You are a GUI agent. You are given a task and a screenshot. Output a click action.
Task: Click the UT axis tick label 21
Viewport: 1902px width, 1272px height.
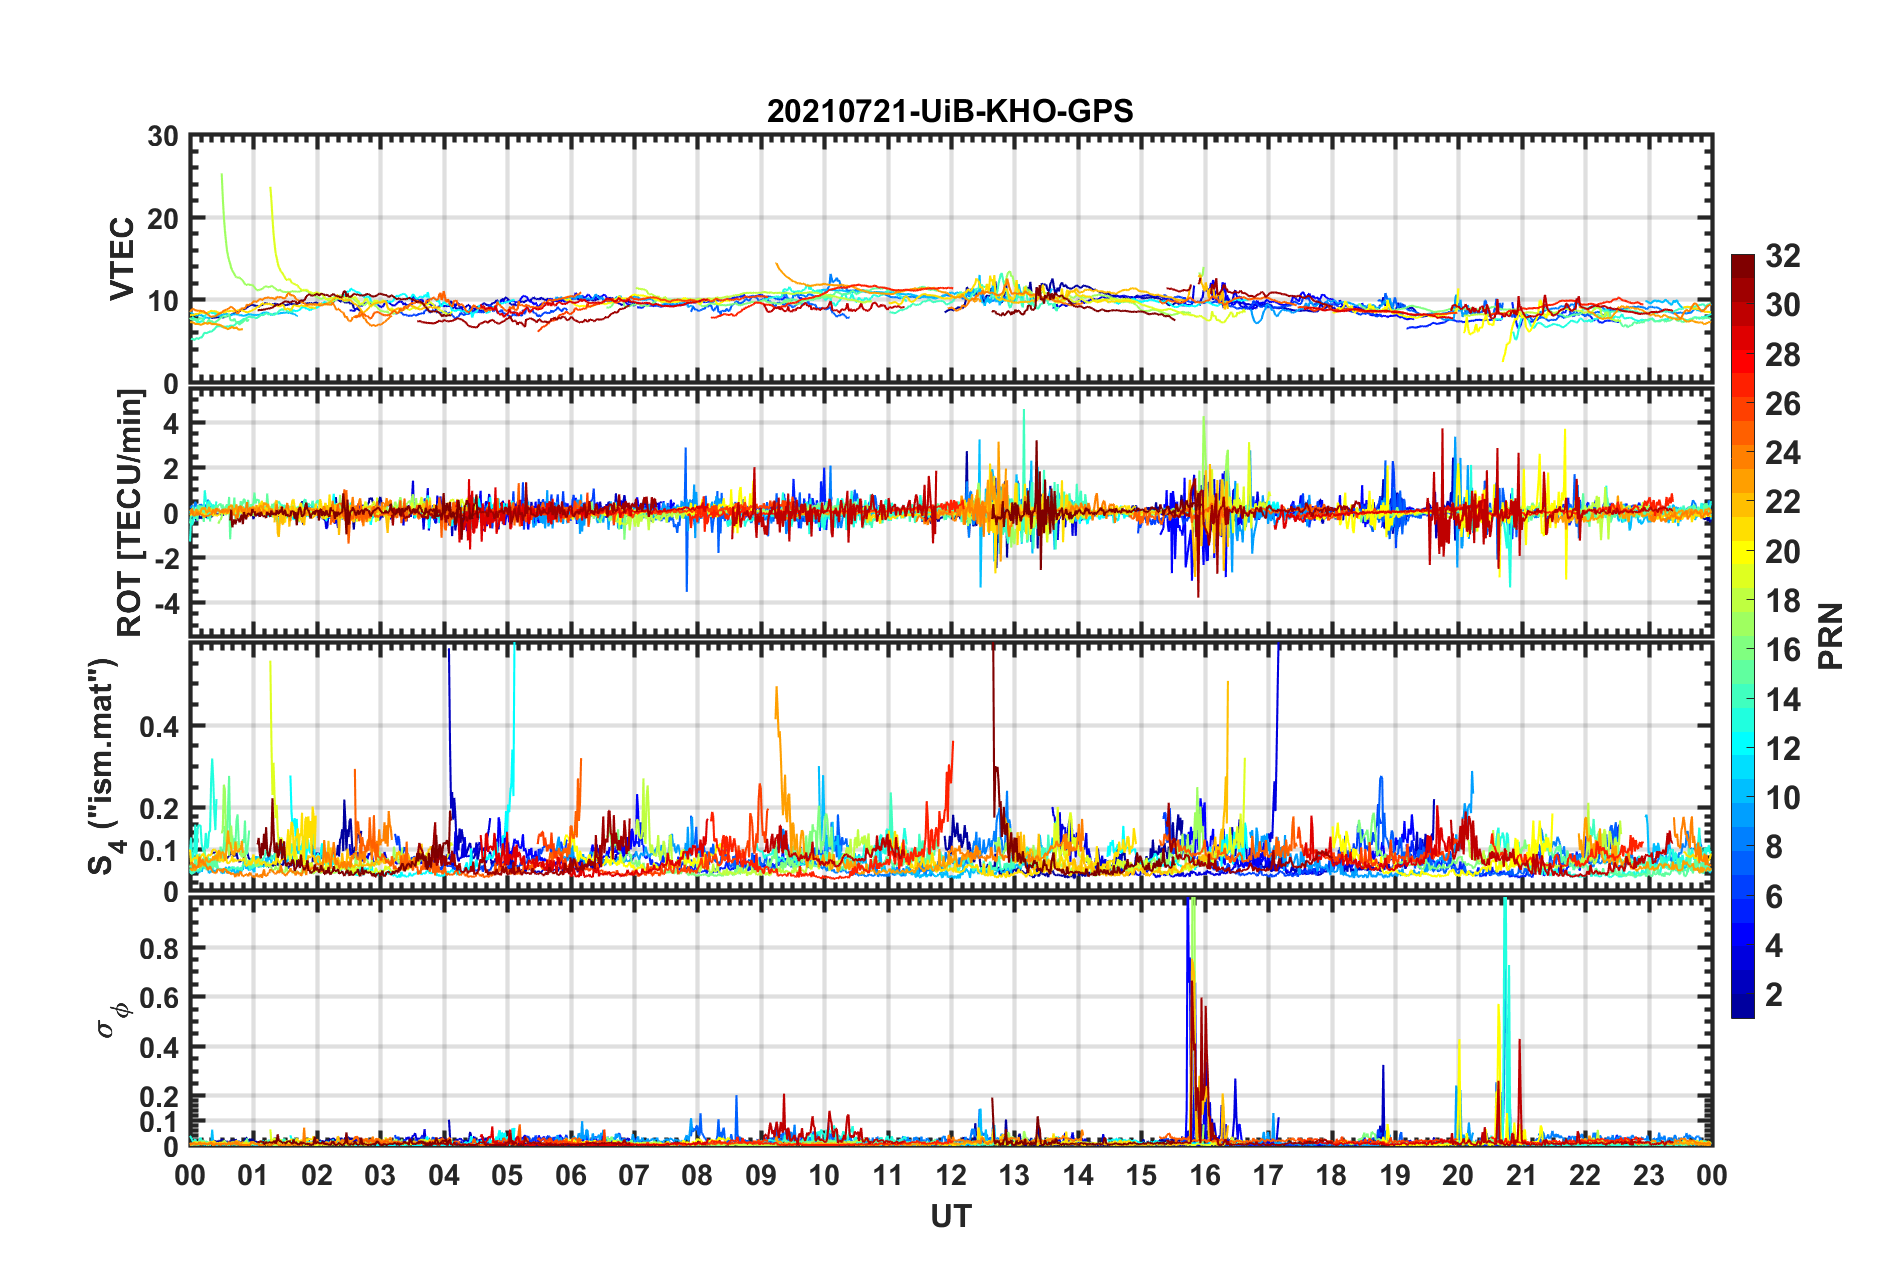1522,1175
